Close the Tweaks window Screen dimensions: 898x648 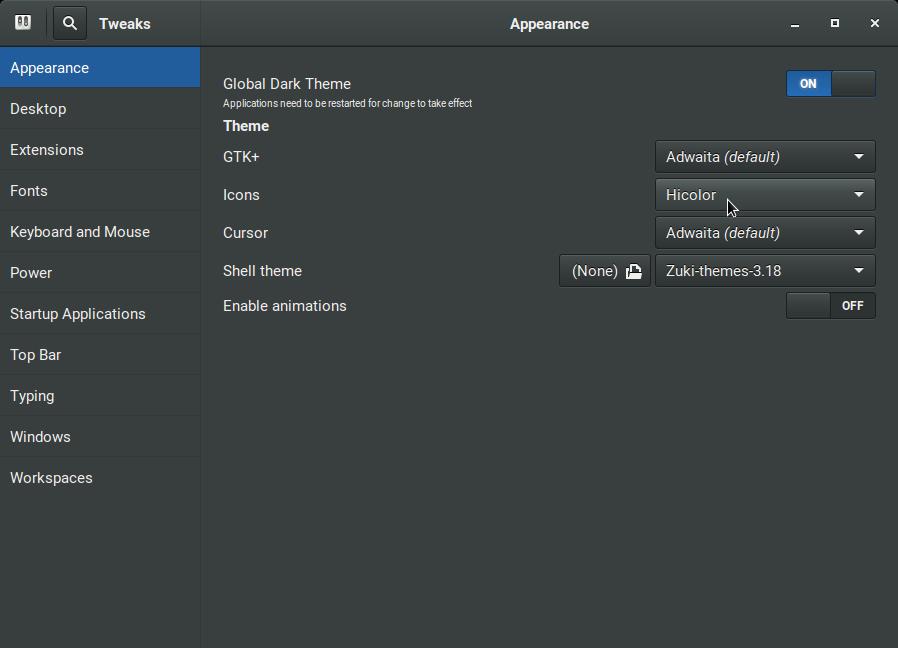[x=875, y=24]
